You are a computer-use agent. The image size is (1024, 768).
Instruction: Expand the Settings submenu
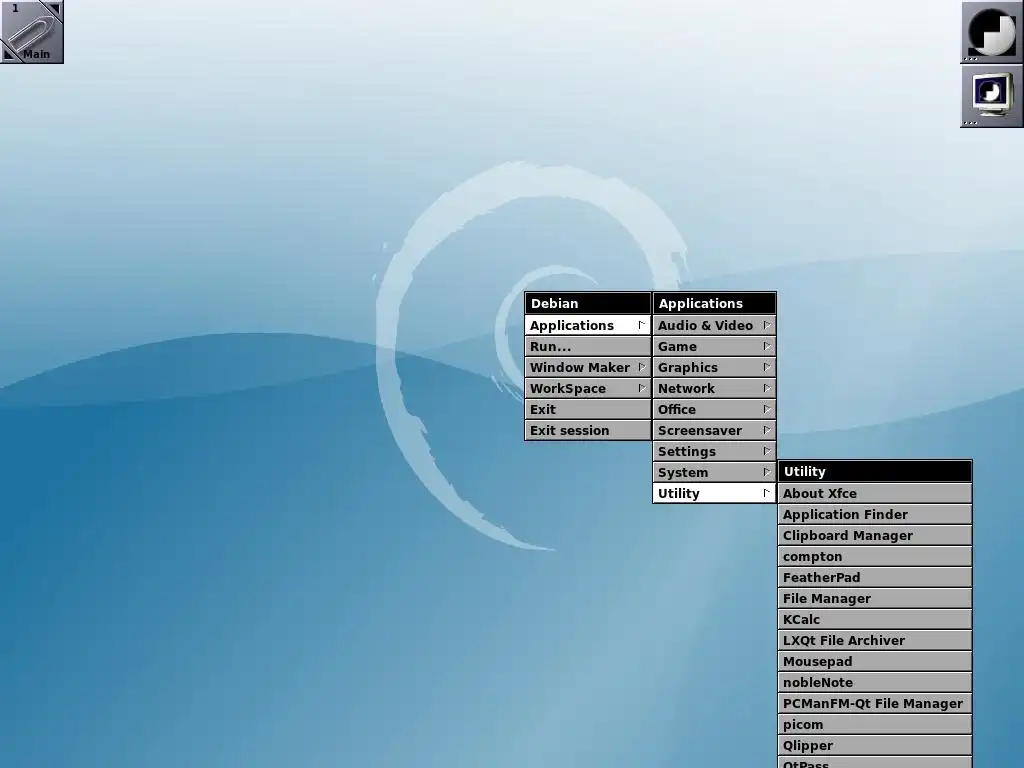point(714,451)
